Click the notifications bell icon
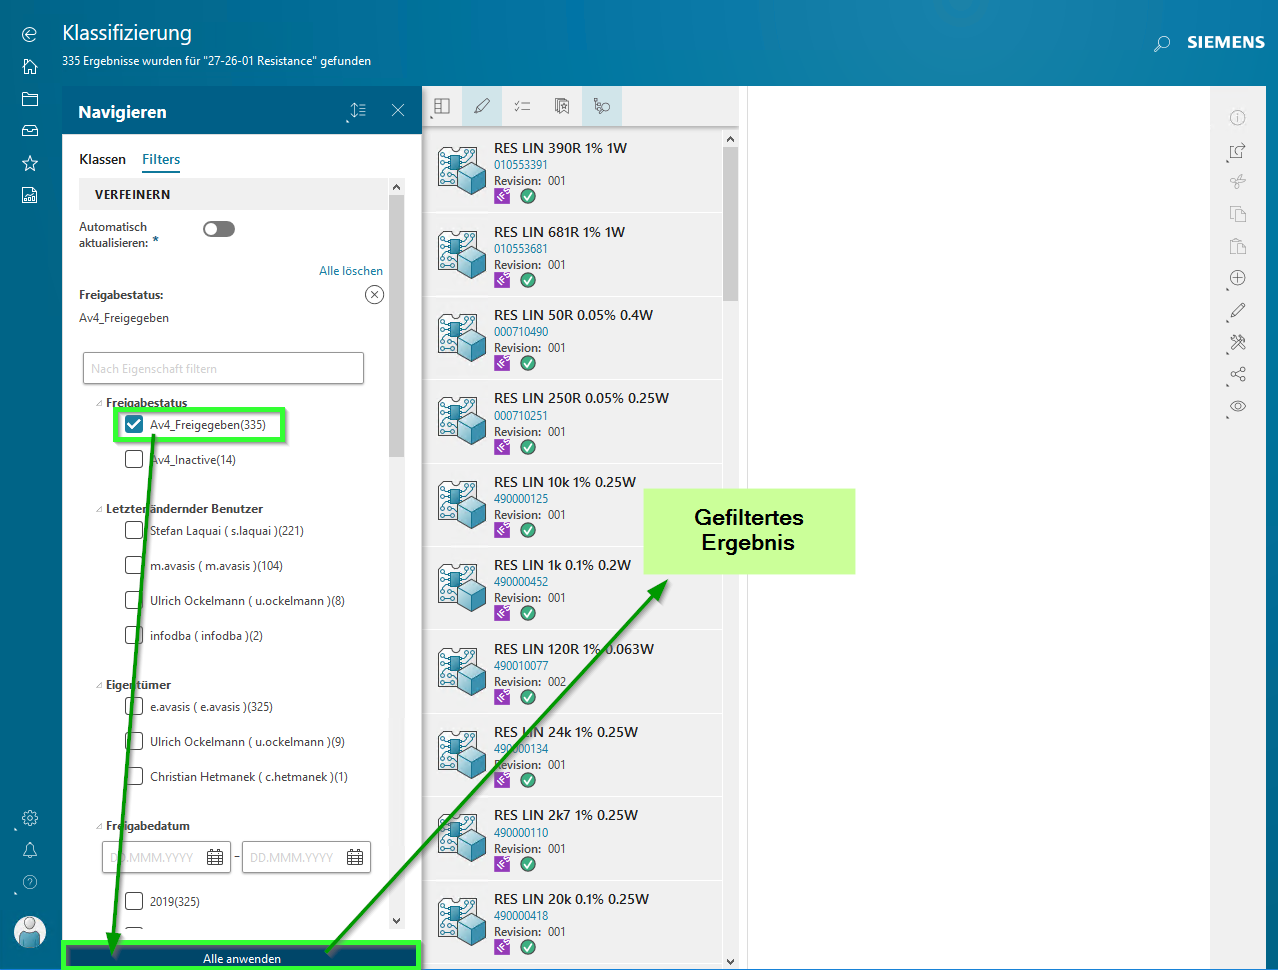This screenshot has width=1278, height=970. [30, 850]
